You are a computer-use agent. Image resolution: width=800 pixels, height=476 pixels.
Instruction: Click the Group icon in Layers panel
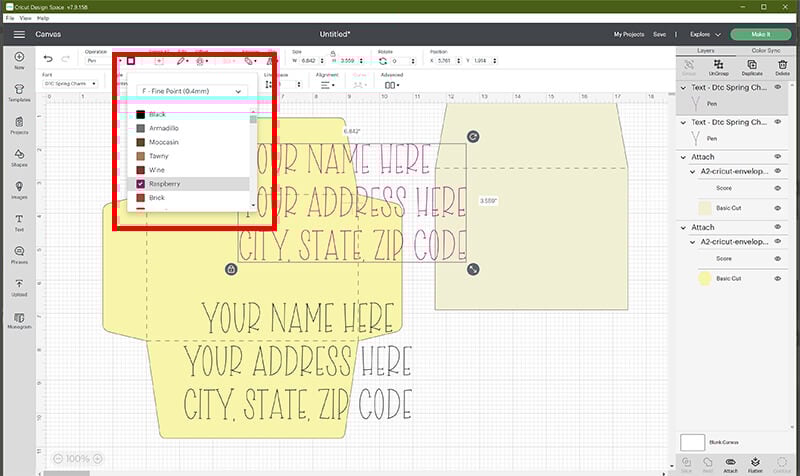coord(689,67)
